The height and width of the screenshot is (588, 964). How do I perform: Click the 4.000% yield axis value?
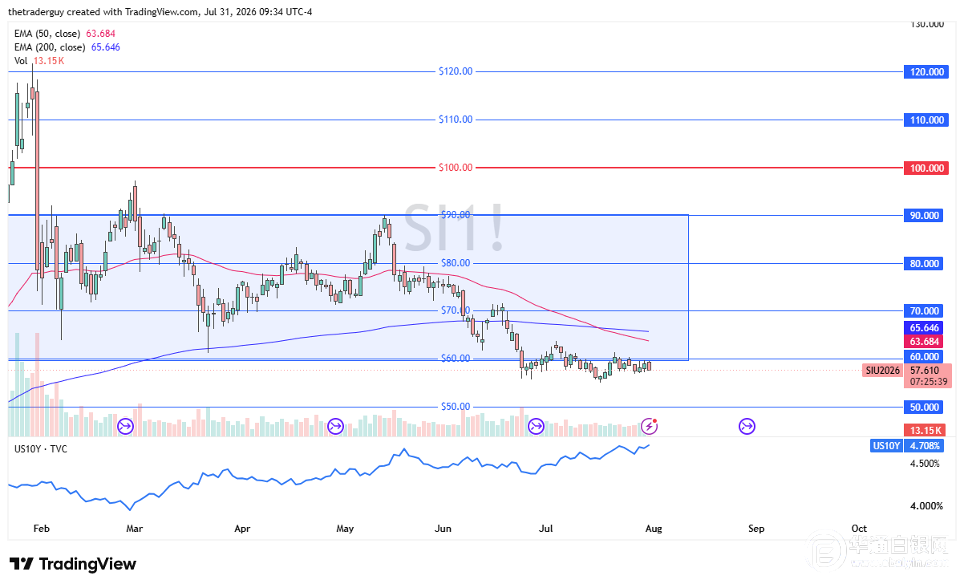pyautogui.click(x=926, y=506)
